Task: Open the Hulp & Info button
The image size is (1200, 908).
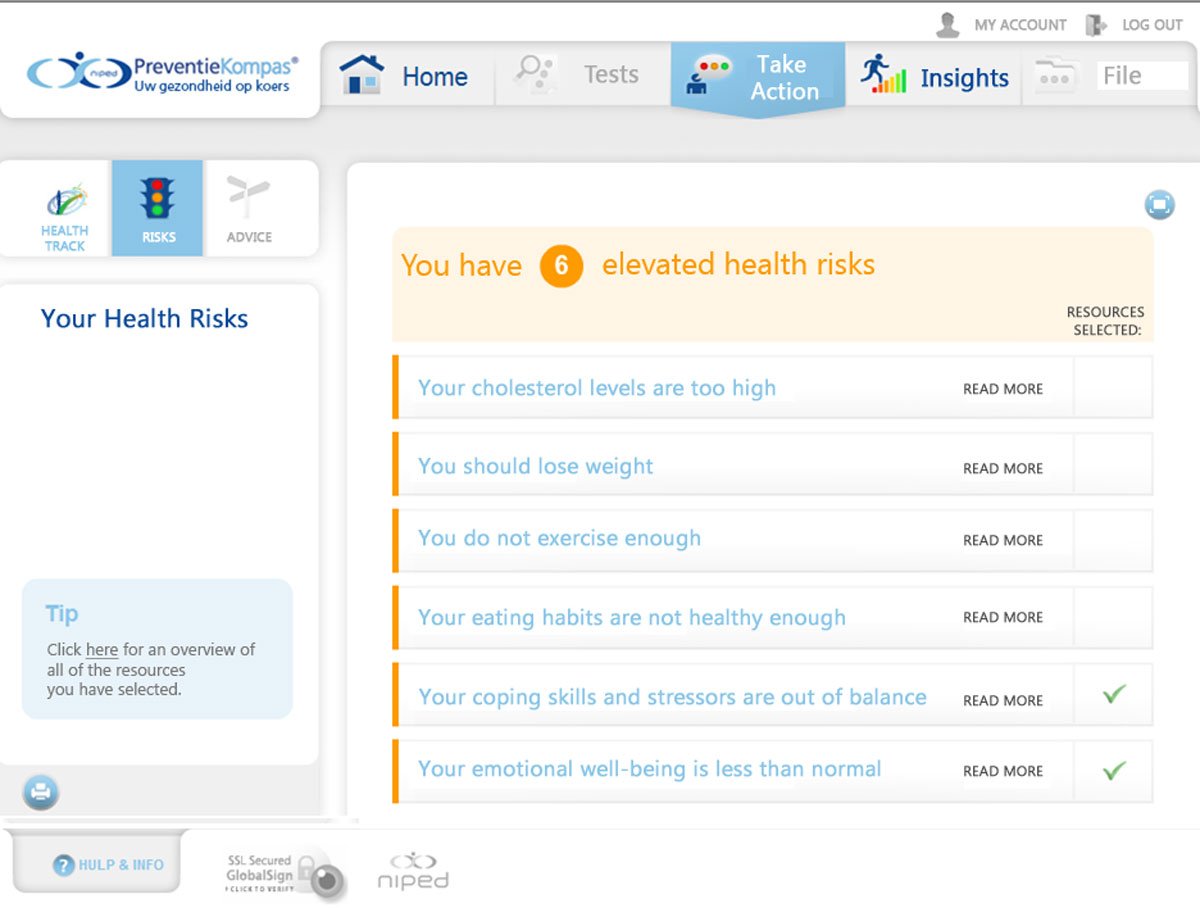Action: [x=108, y=864]
